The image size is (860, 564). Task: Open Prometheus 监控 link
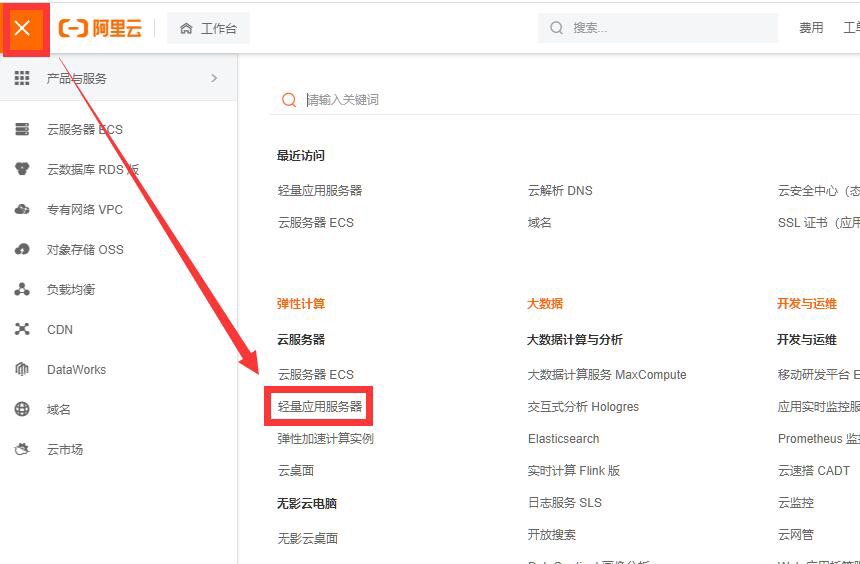818,438
